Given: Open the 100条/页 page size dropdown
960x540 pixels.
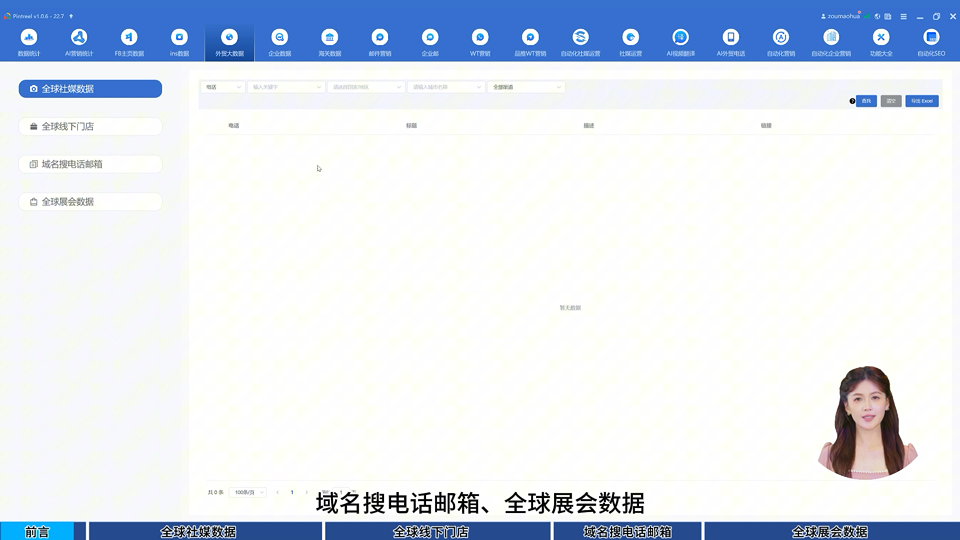Looking at the screenshot, I should pyautogui.click(x=248, y=492).
